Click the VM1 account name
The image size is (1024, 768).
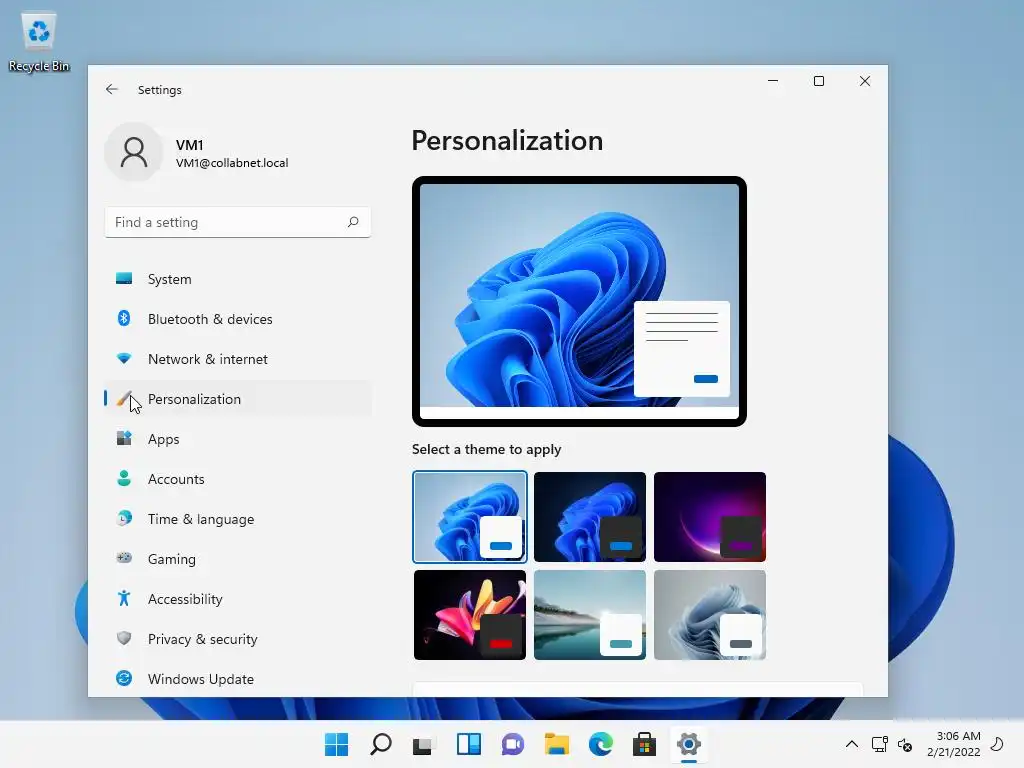point(189,144)
